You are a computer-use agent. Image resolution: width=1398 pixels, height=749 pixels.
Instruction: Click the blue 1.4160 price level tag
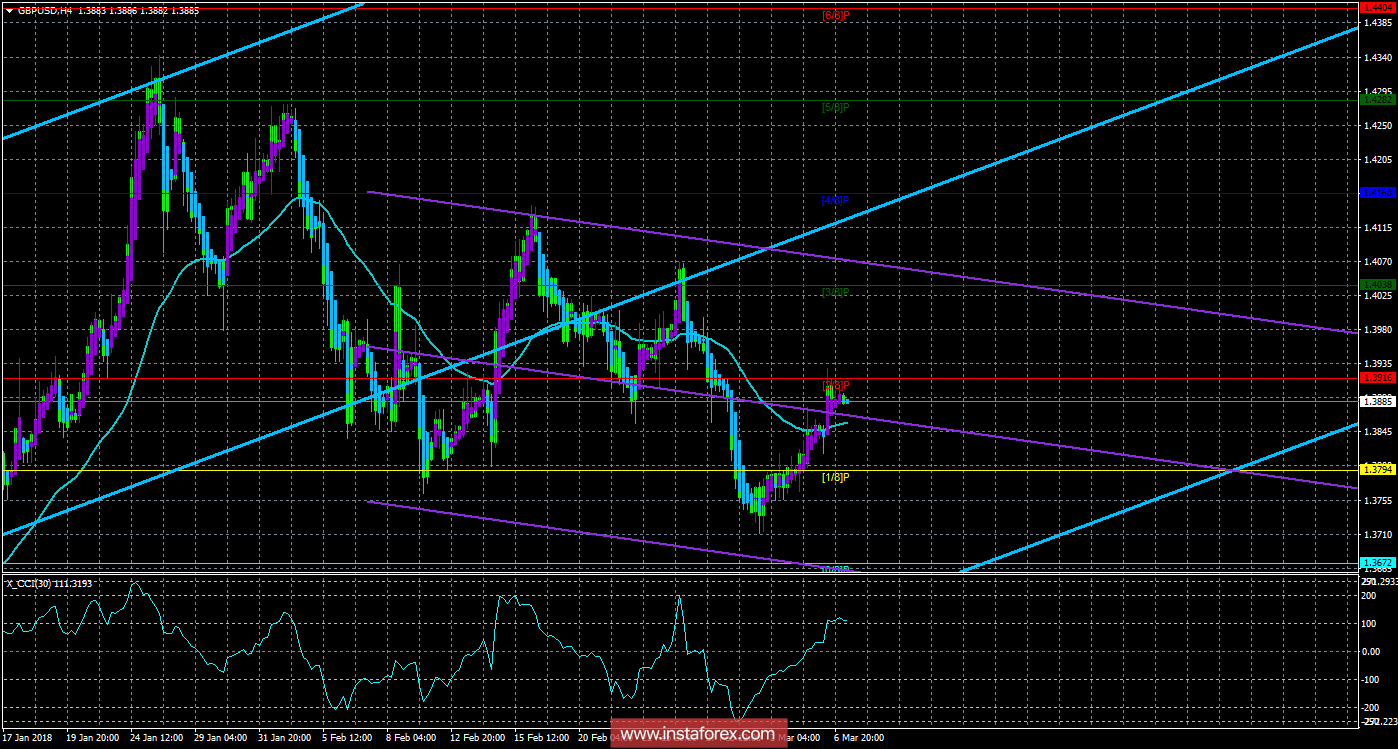[x=1377, y=192]
